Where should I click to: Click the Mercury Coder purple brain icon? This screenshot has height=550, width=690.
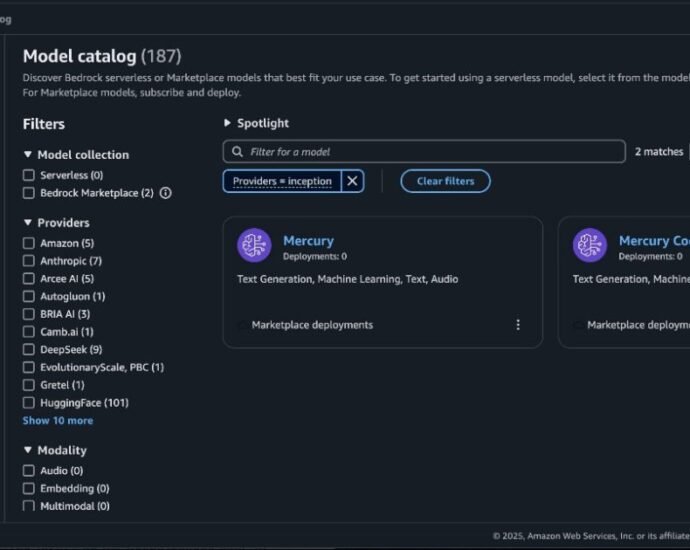(x=590, y=245)
